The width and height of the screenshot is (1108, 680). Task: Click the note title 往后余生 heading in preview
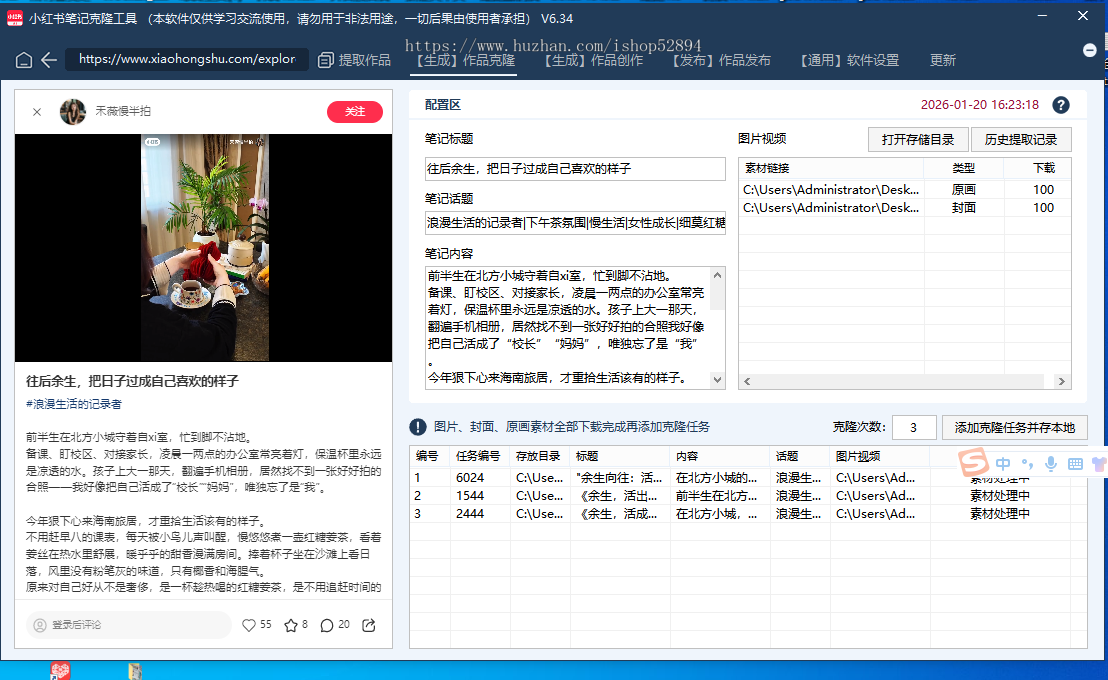point(132,382)
